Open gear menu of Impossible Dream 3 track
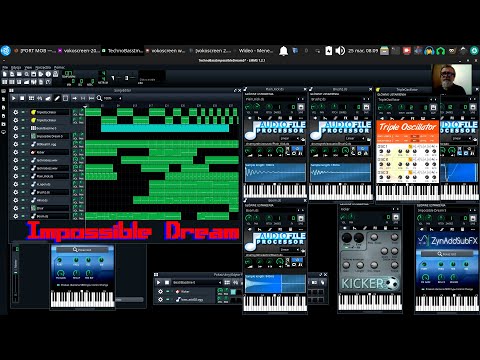 click(x=15, y=136)
